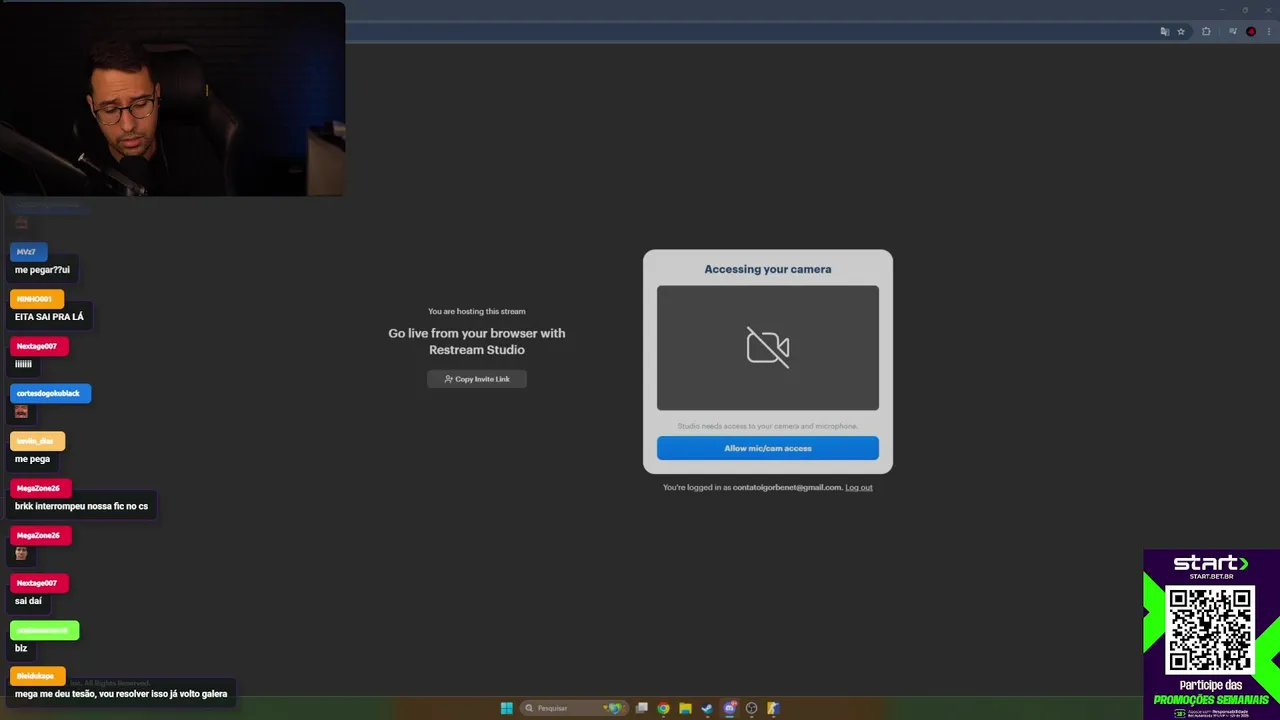Open the Chrome media control icon
The height and width of the screenshot is (720, 1280).
click(1233, 32)
